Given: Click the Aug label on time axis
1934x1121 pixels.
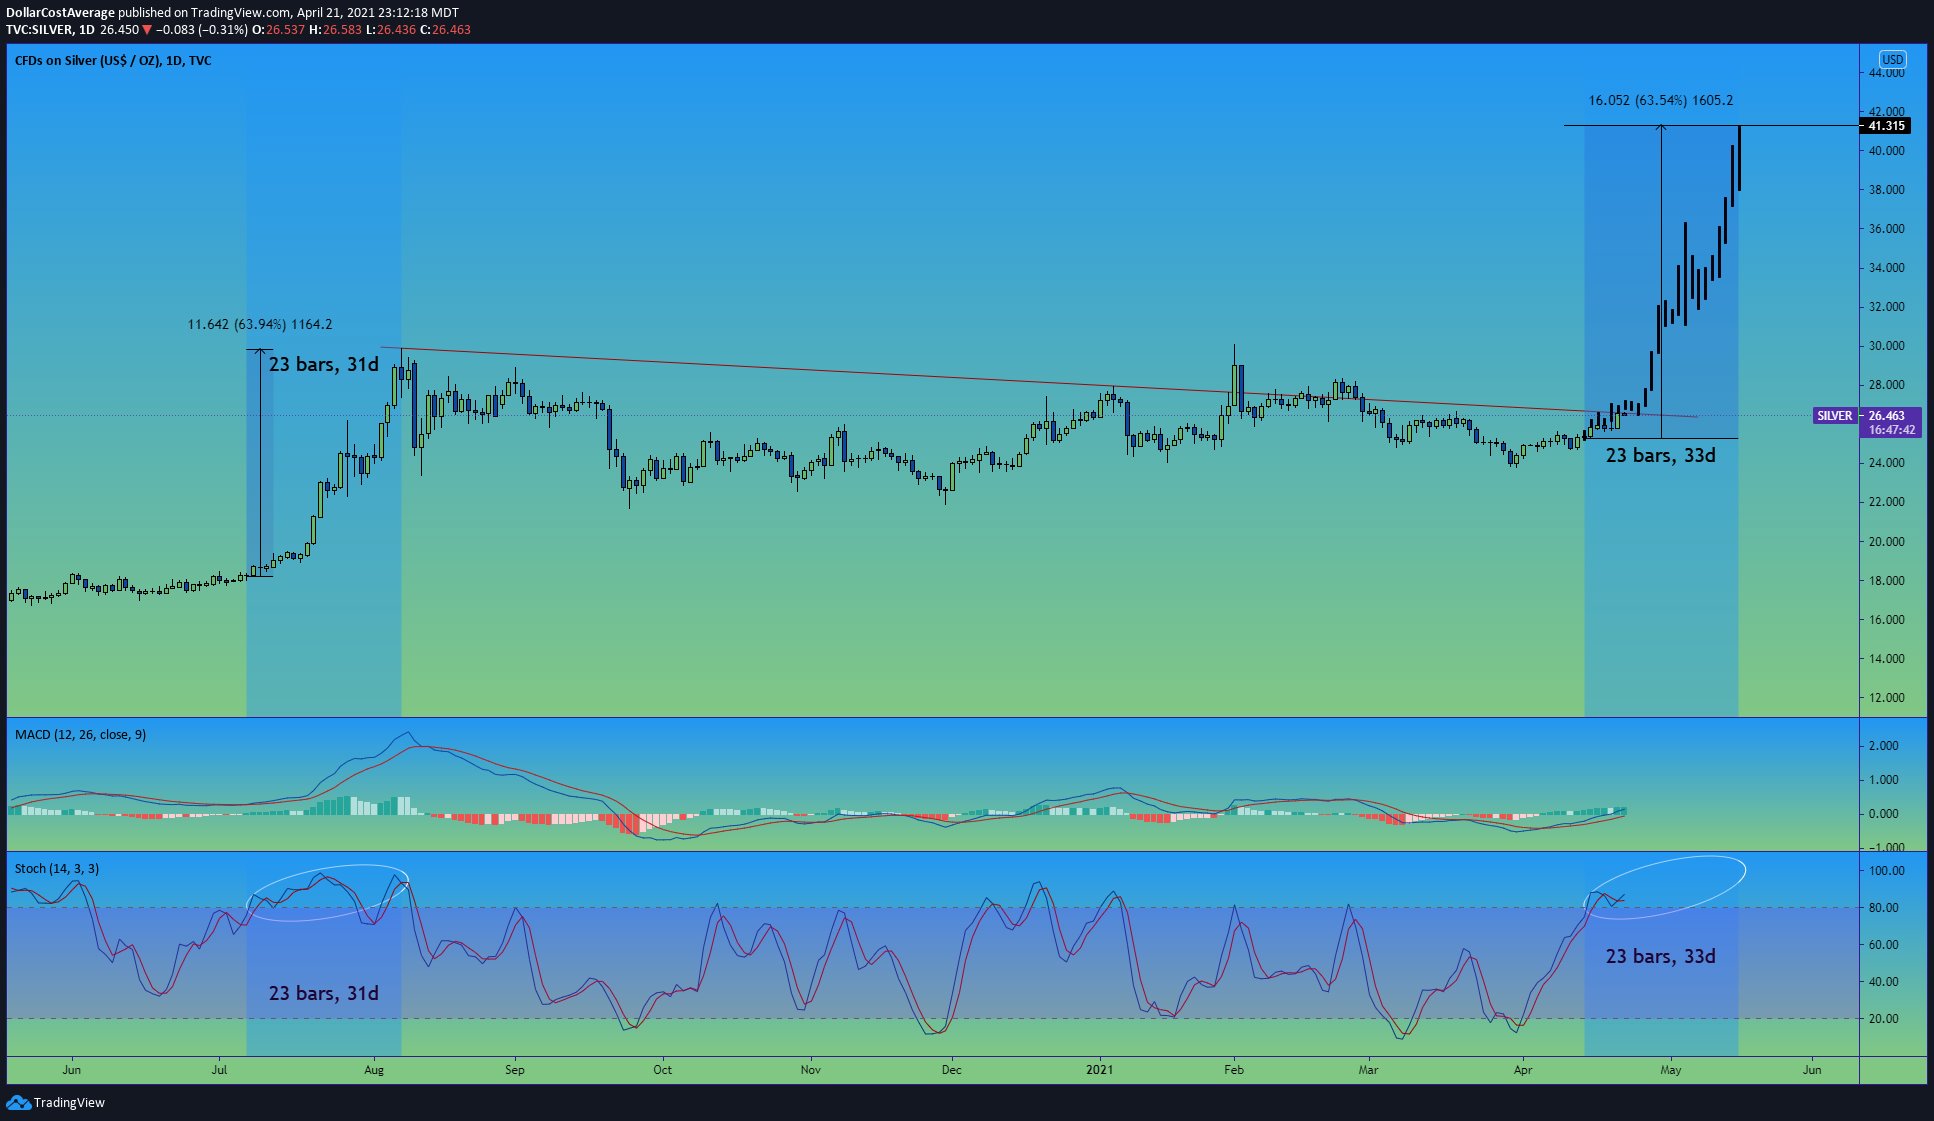Looking at the screenshot, I should (x=374, y=1070).
